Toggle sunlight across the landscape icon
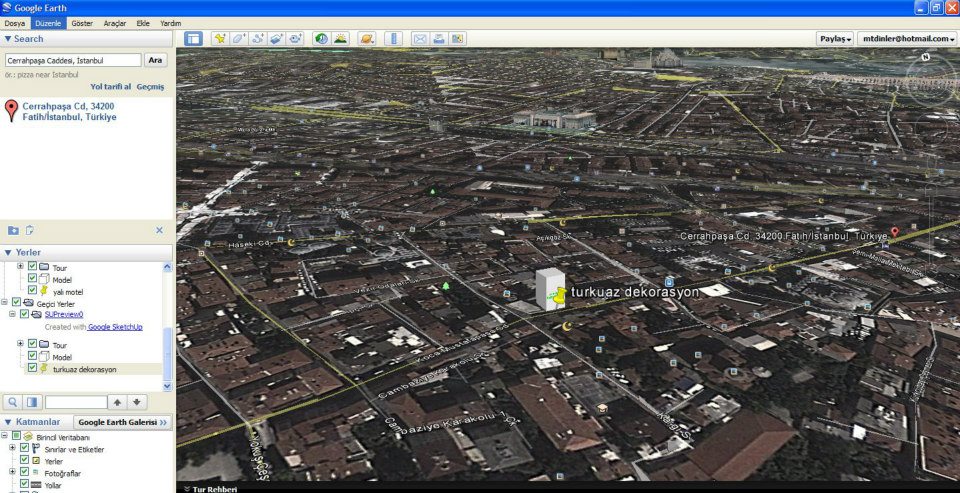 tap(340, 39)
